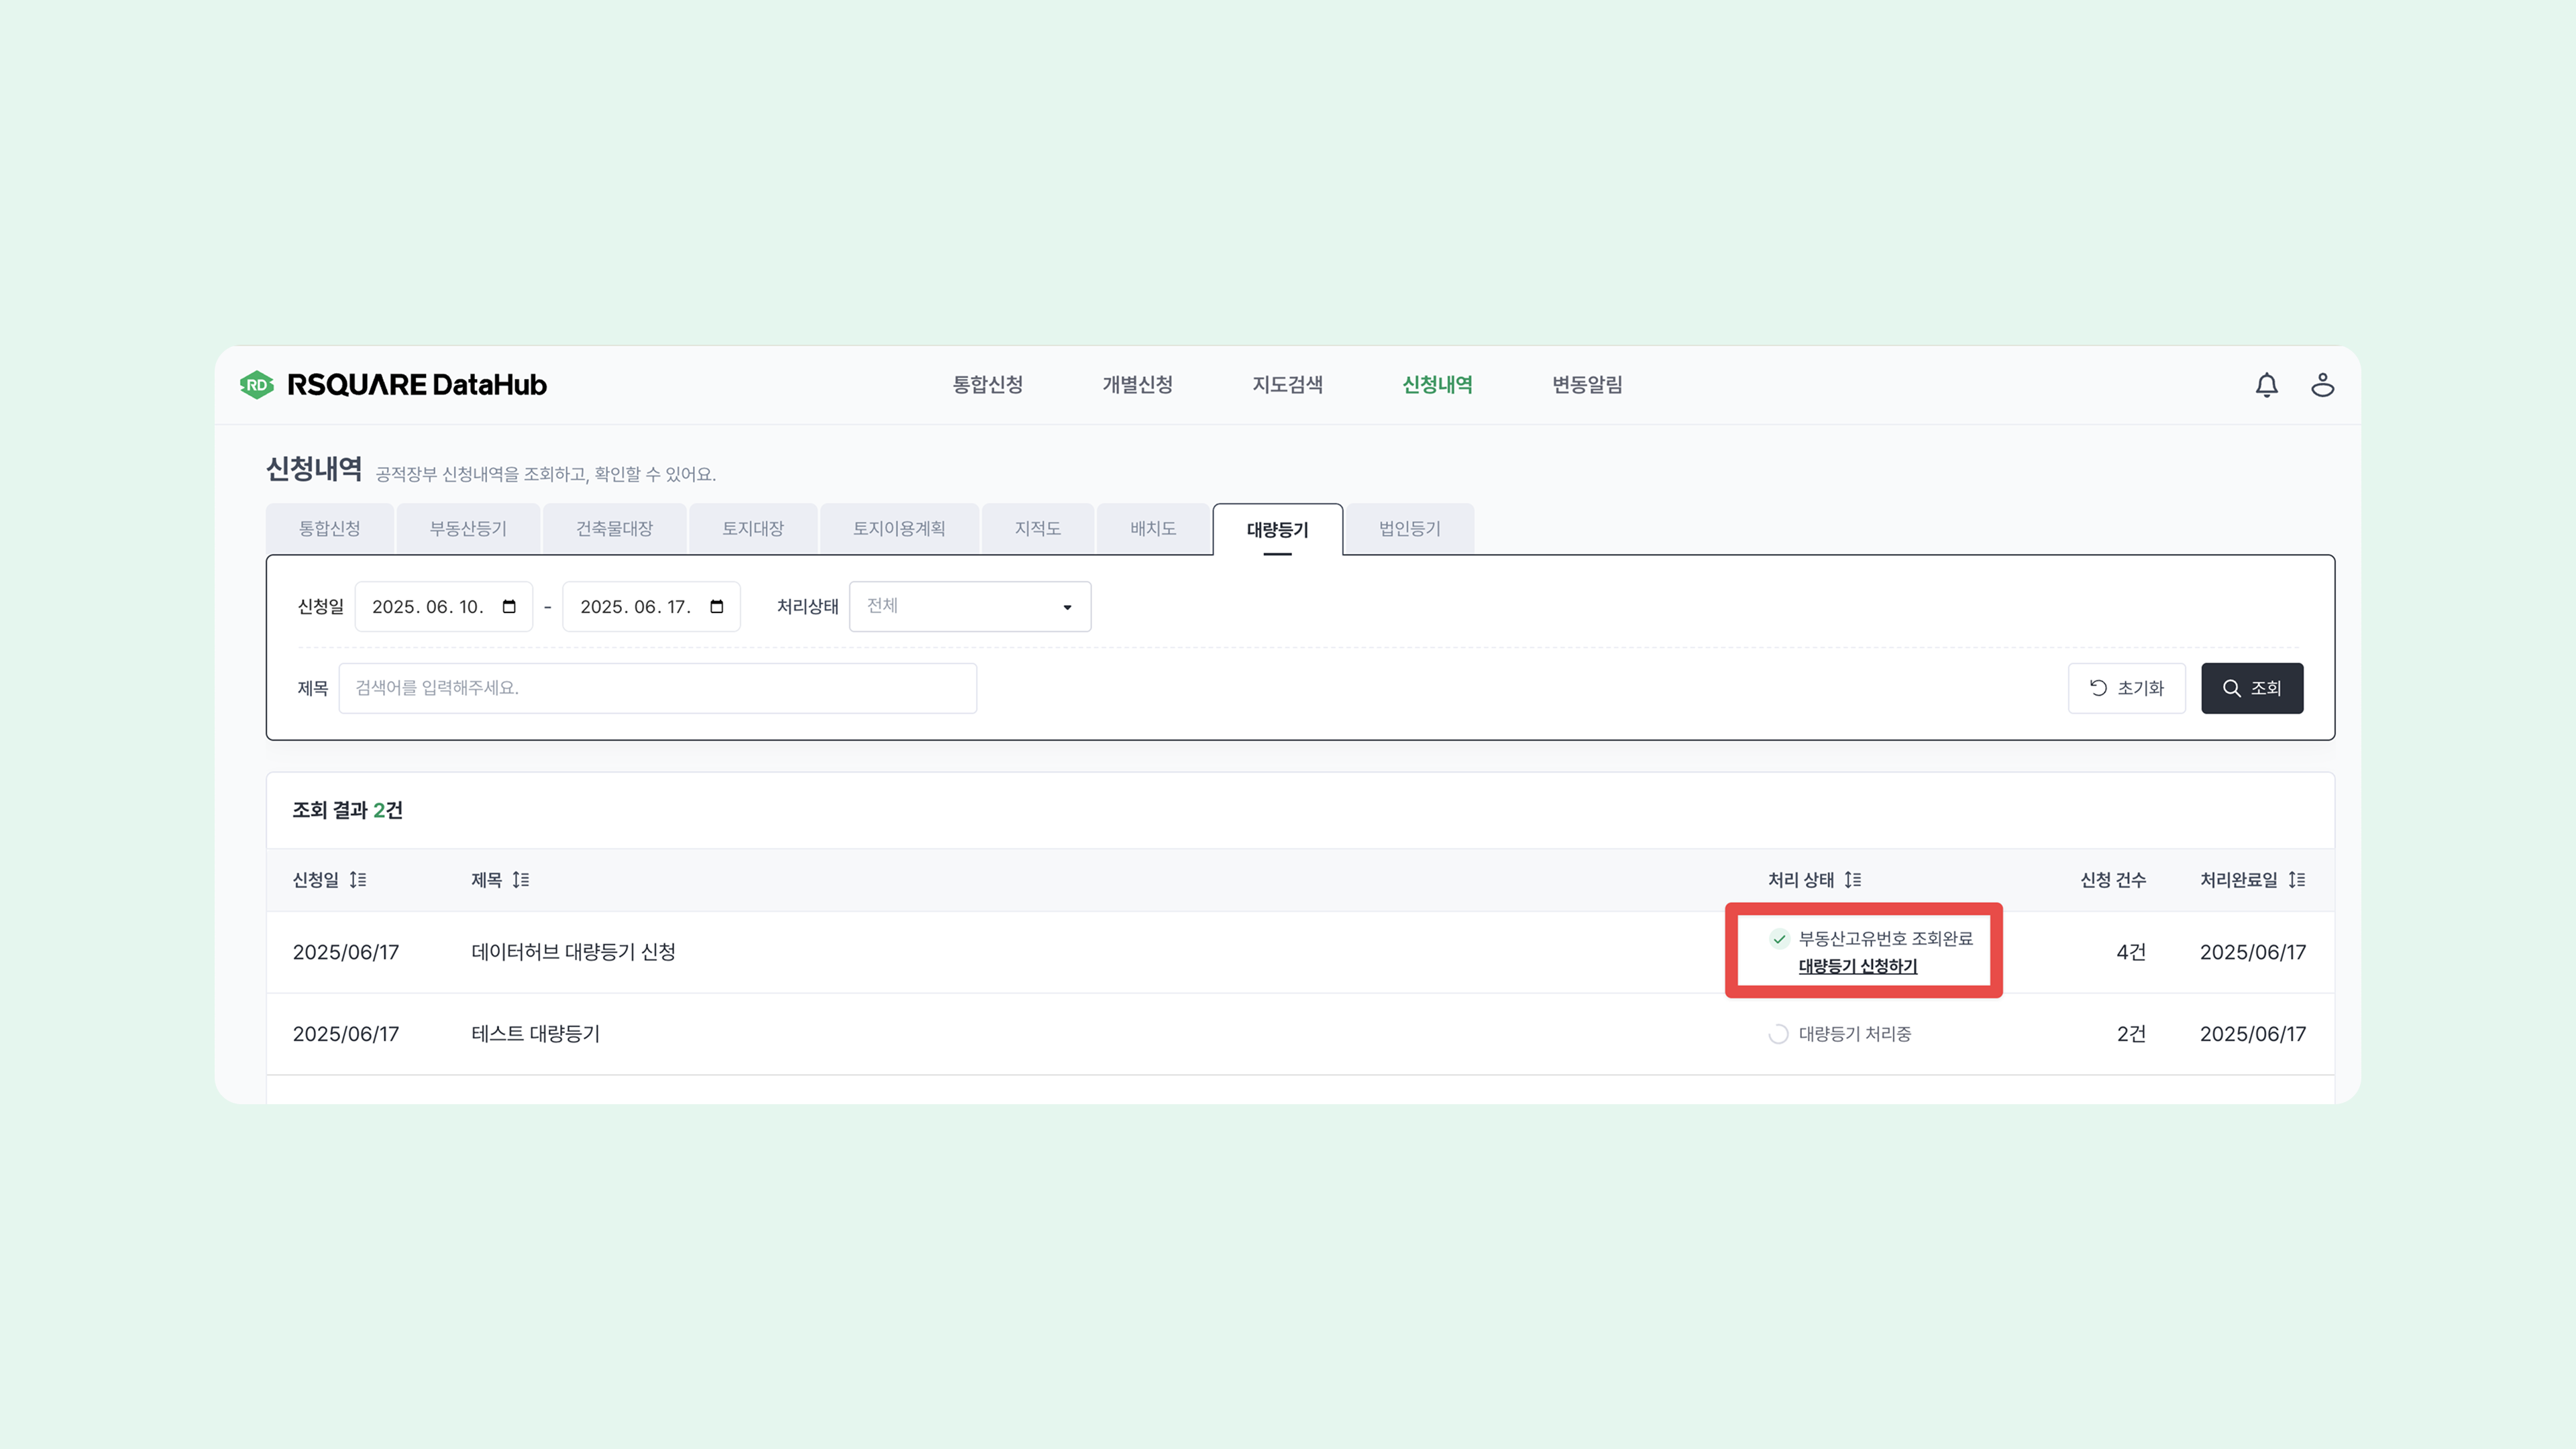Open the 변동알림 menu
Screen dimensions: 2576x1449
(x=1587, y=385)
